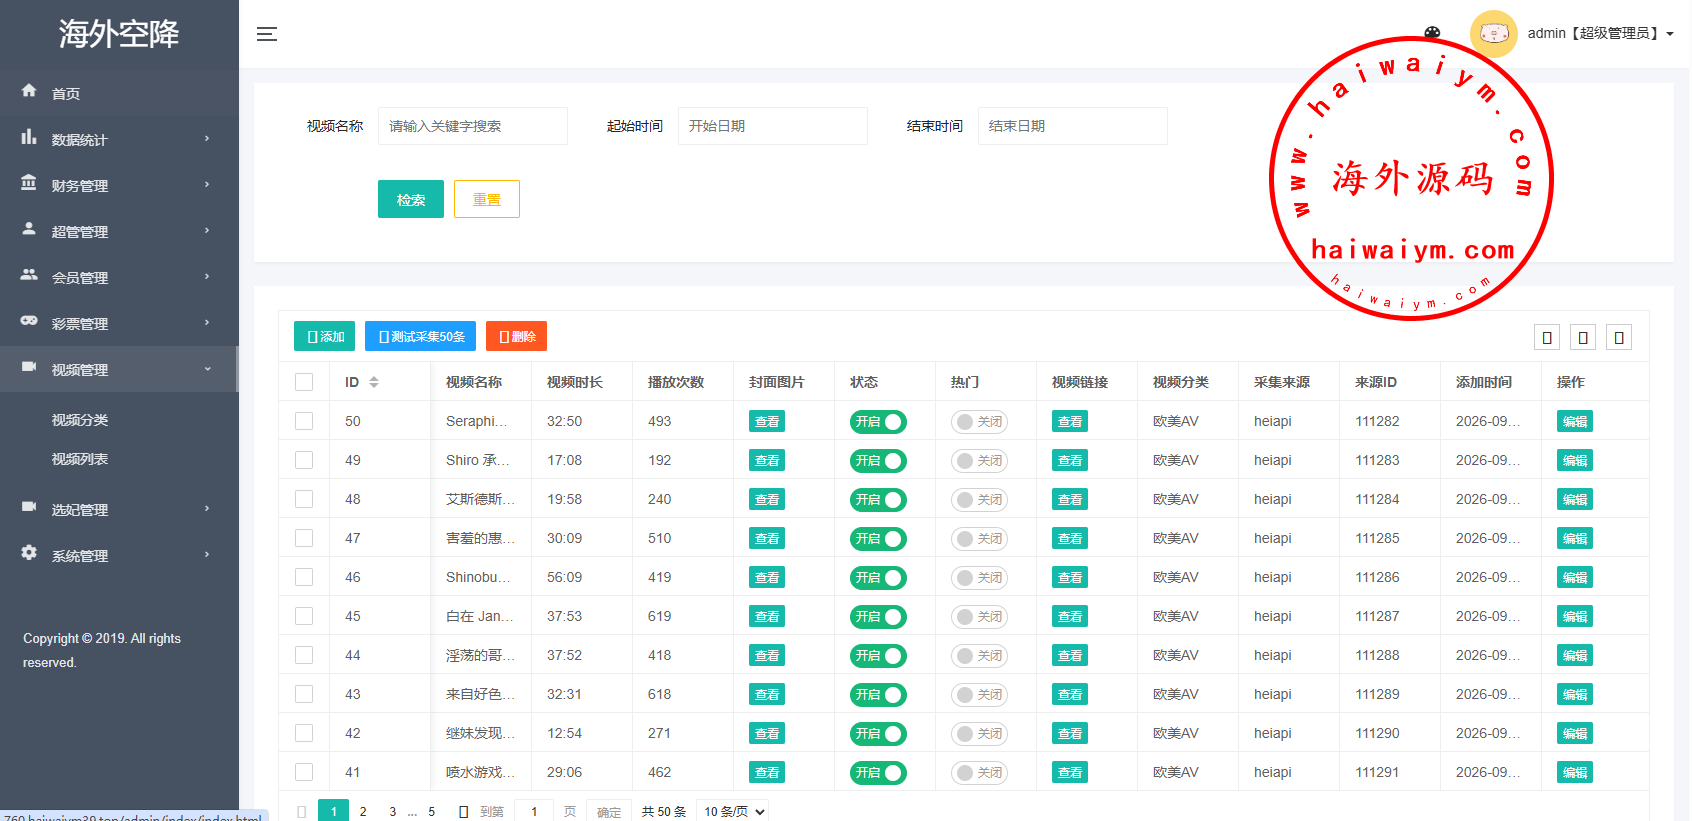Viewport: 1692px width, 821px height.
Task: Click the 视频名称 keyword search field
Action: pos(472,126)
